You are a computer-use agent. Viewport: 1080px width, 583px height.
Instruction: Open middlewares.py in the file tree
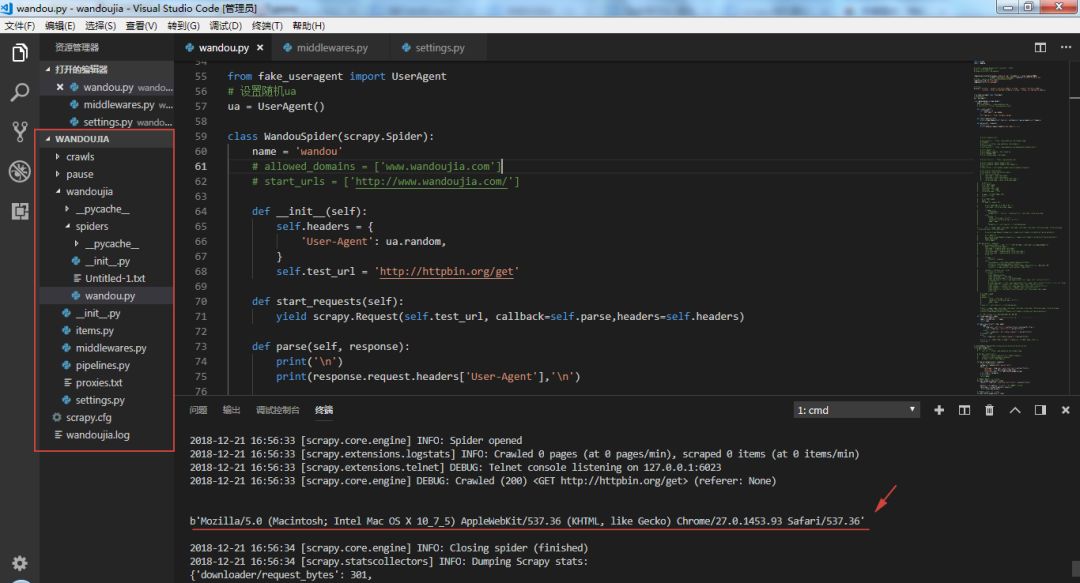(107, 348)
